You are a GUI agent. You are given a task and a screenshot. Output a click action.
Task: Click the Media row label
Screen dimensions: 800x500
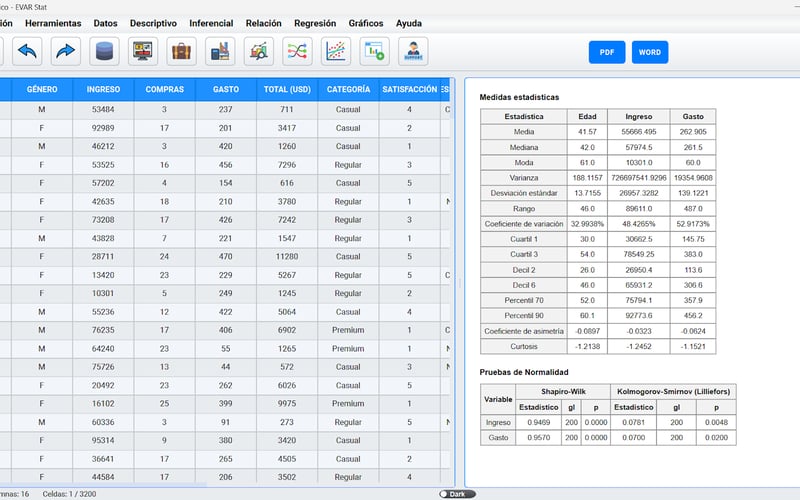[523, 132]
